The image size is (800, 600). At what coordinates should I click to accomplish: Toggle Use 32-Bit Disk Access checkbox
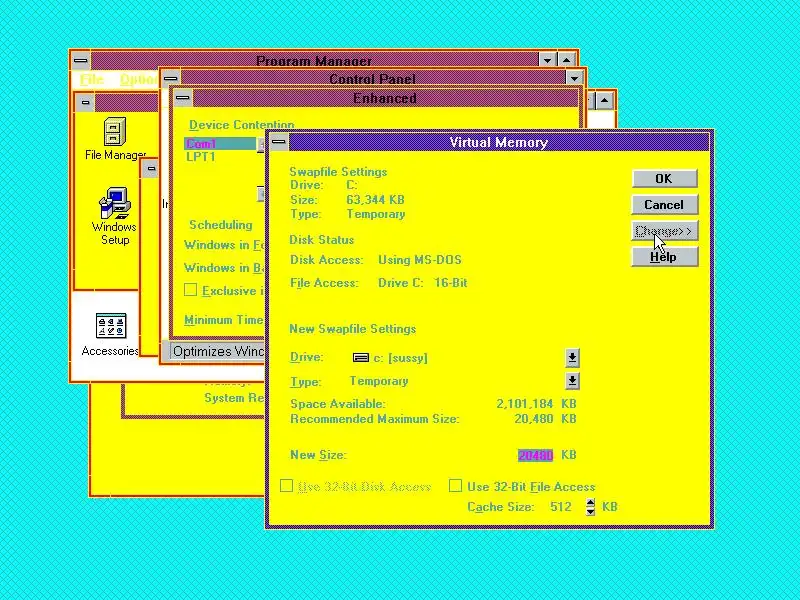point(286,485)
